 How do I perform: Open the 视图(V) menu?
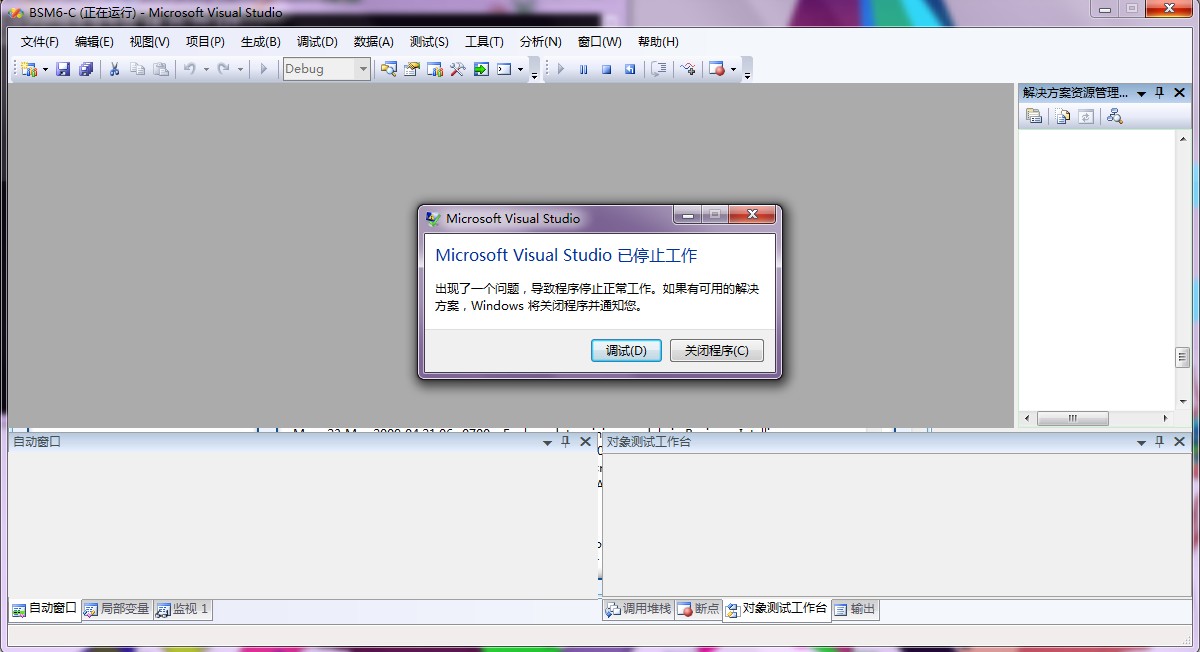coord(150,41)
